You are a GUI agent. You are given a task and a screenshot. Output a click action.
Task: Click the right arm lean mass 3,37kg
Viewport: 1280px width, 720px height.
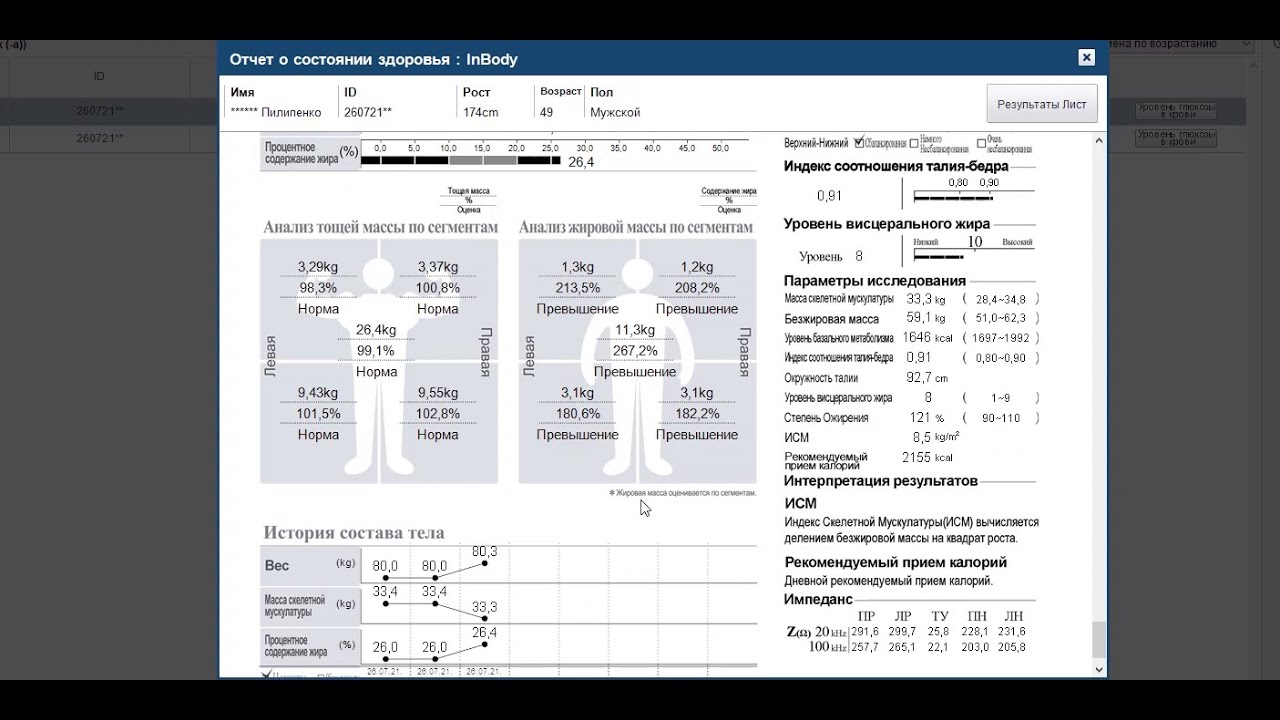pos(437,267)
